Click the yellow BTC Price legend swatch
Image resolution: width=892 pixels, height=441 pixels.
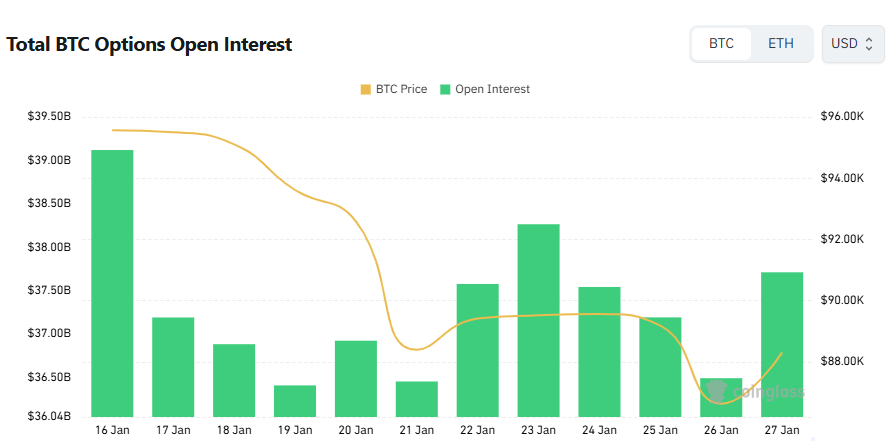click(365, 89)
